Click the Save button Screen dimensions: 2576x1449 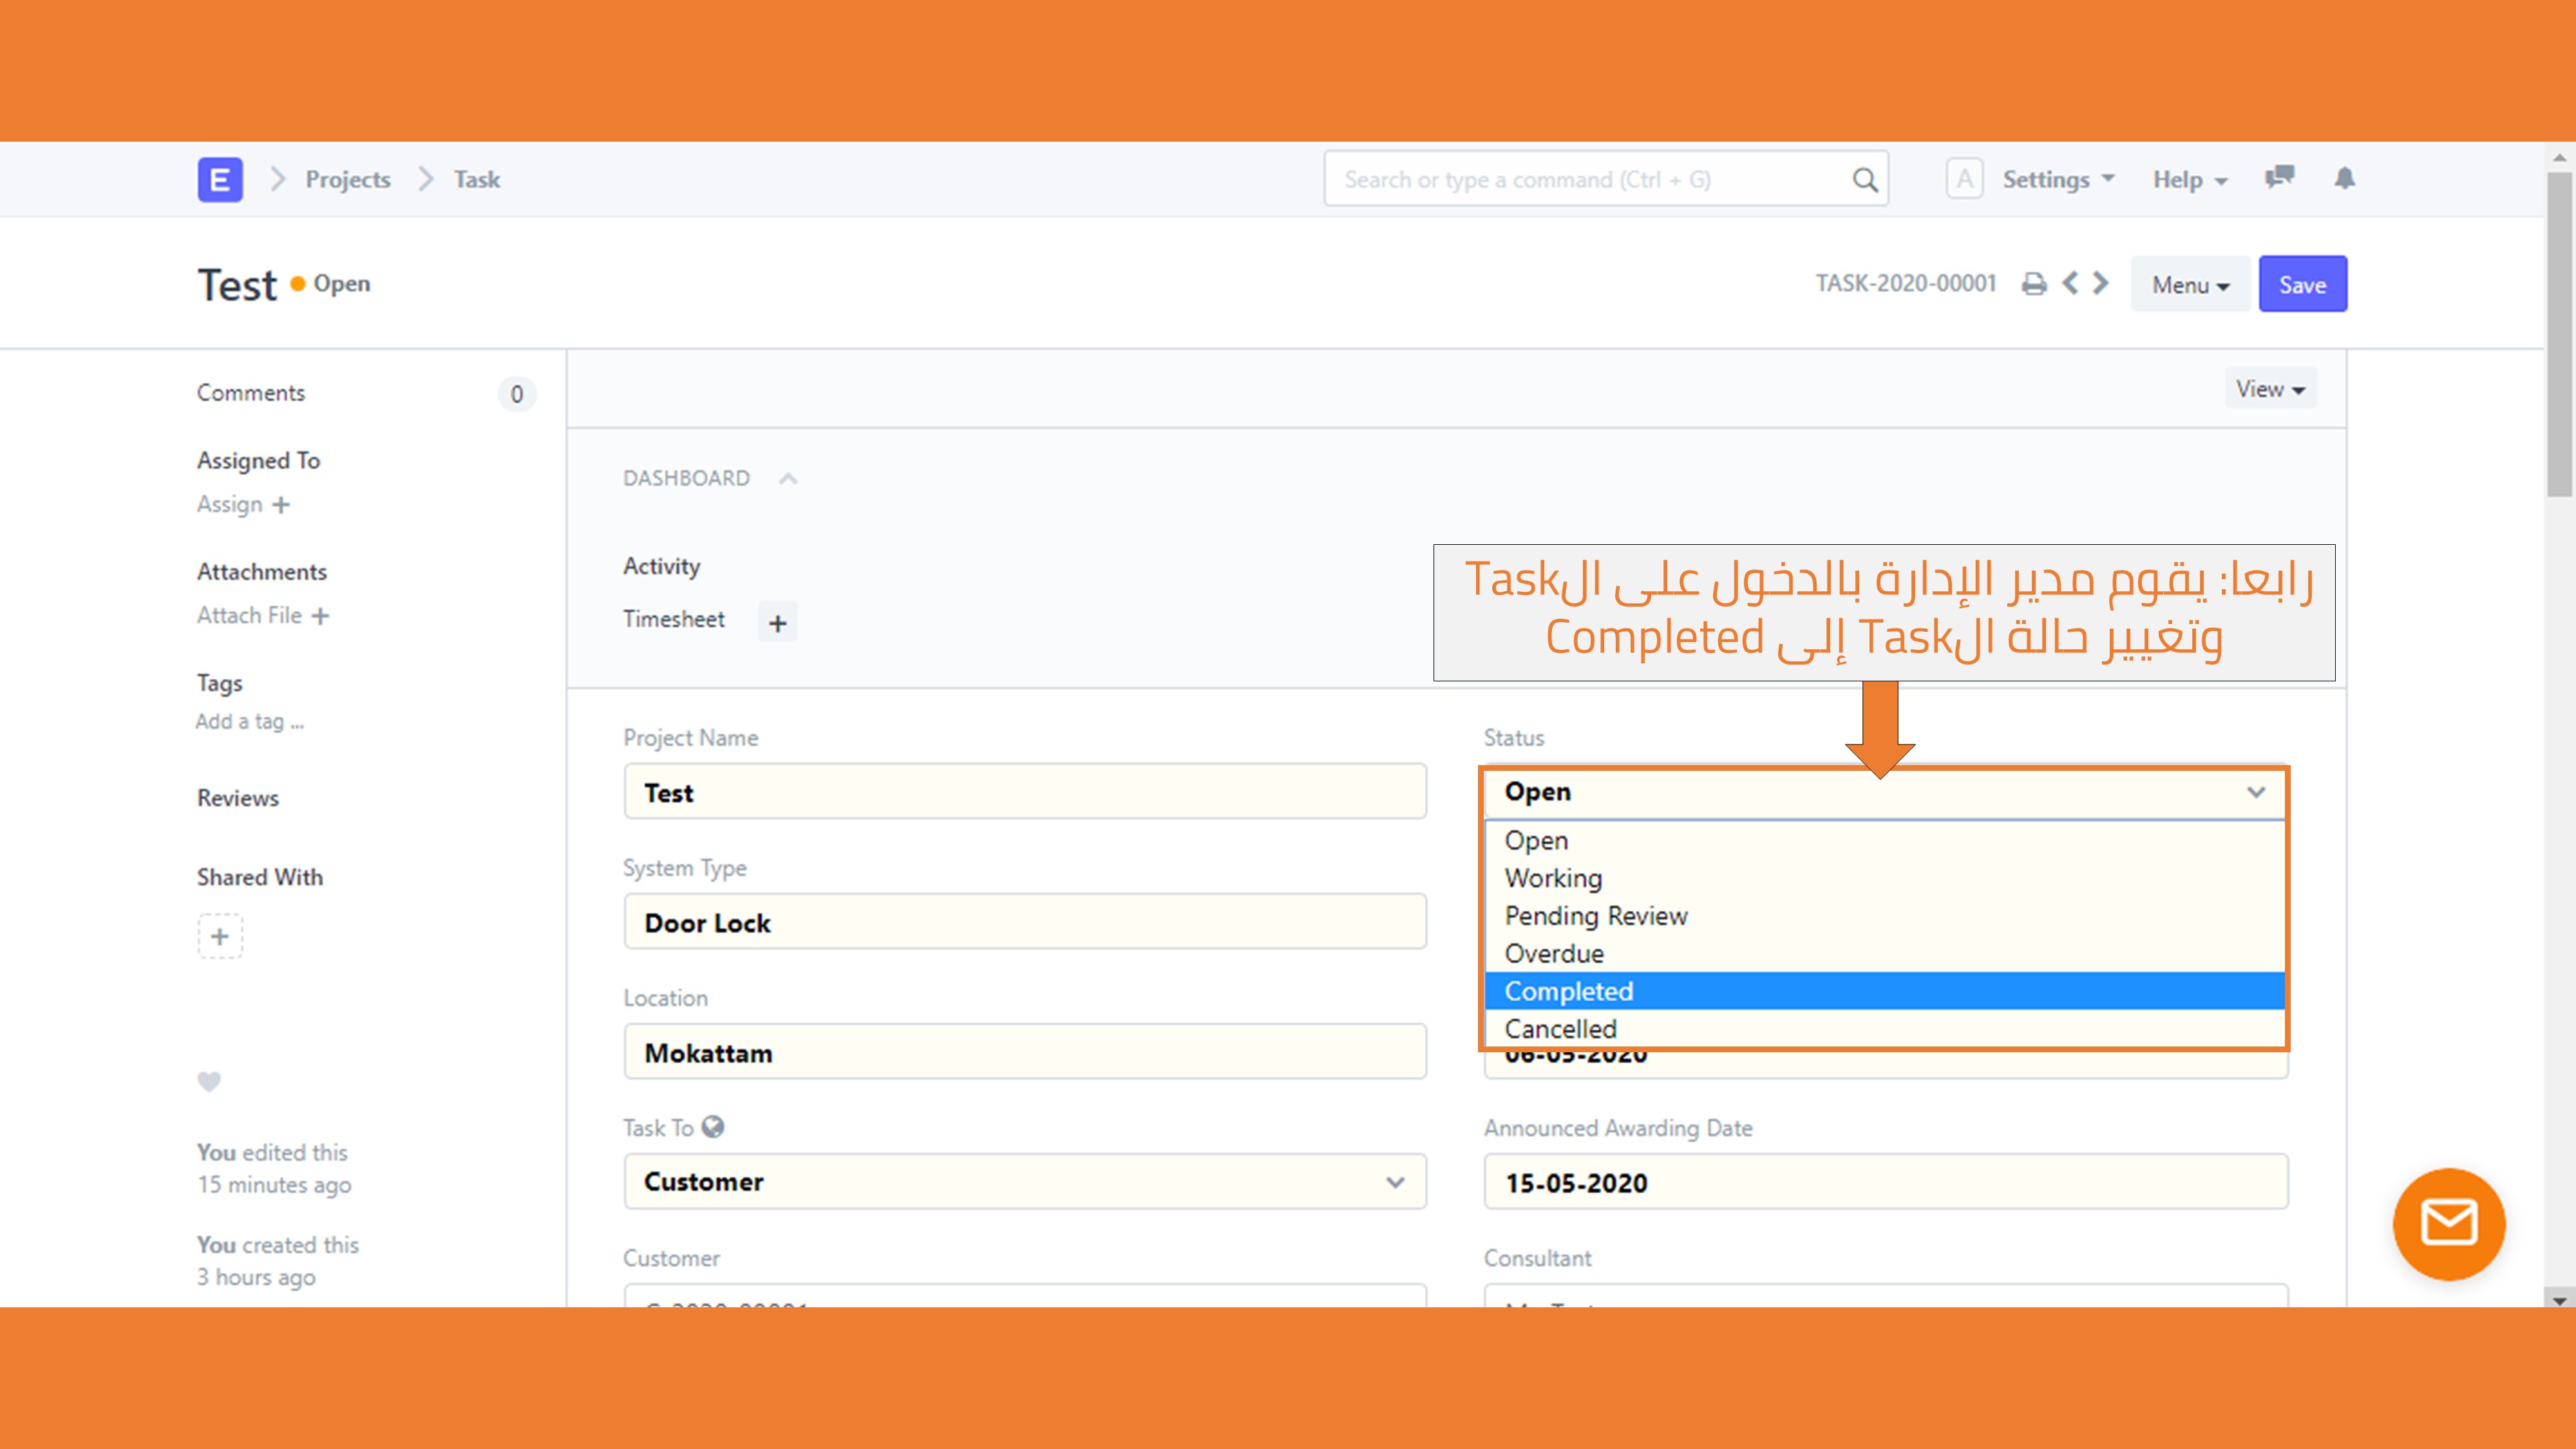coord(2302,284)
